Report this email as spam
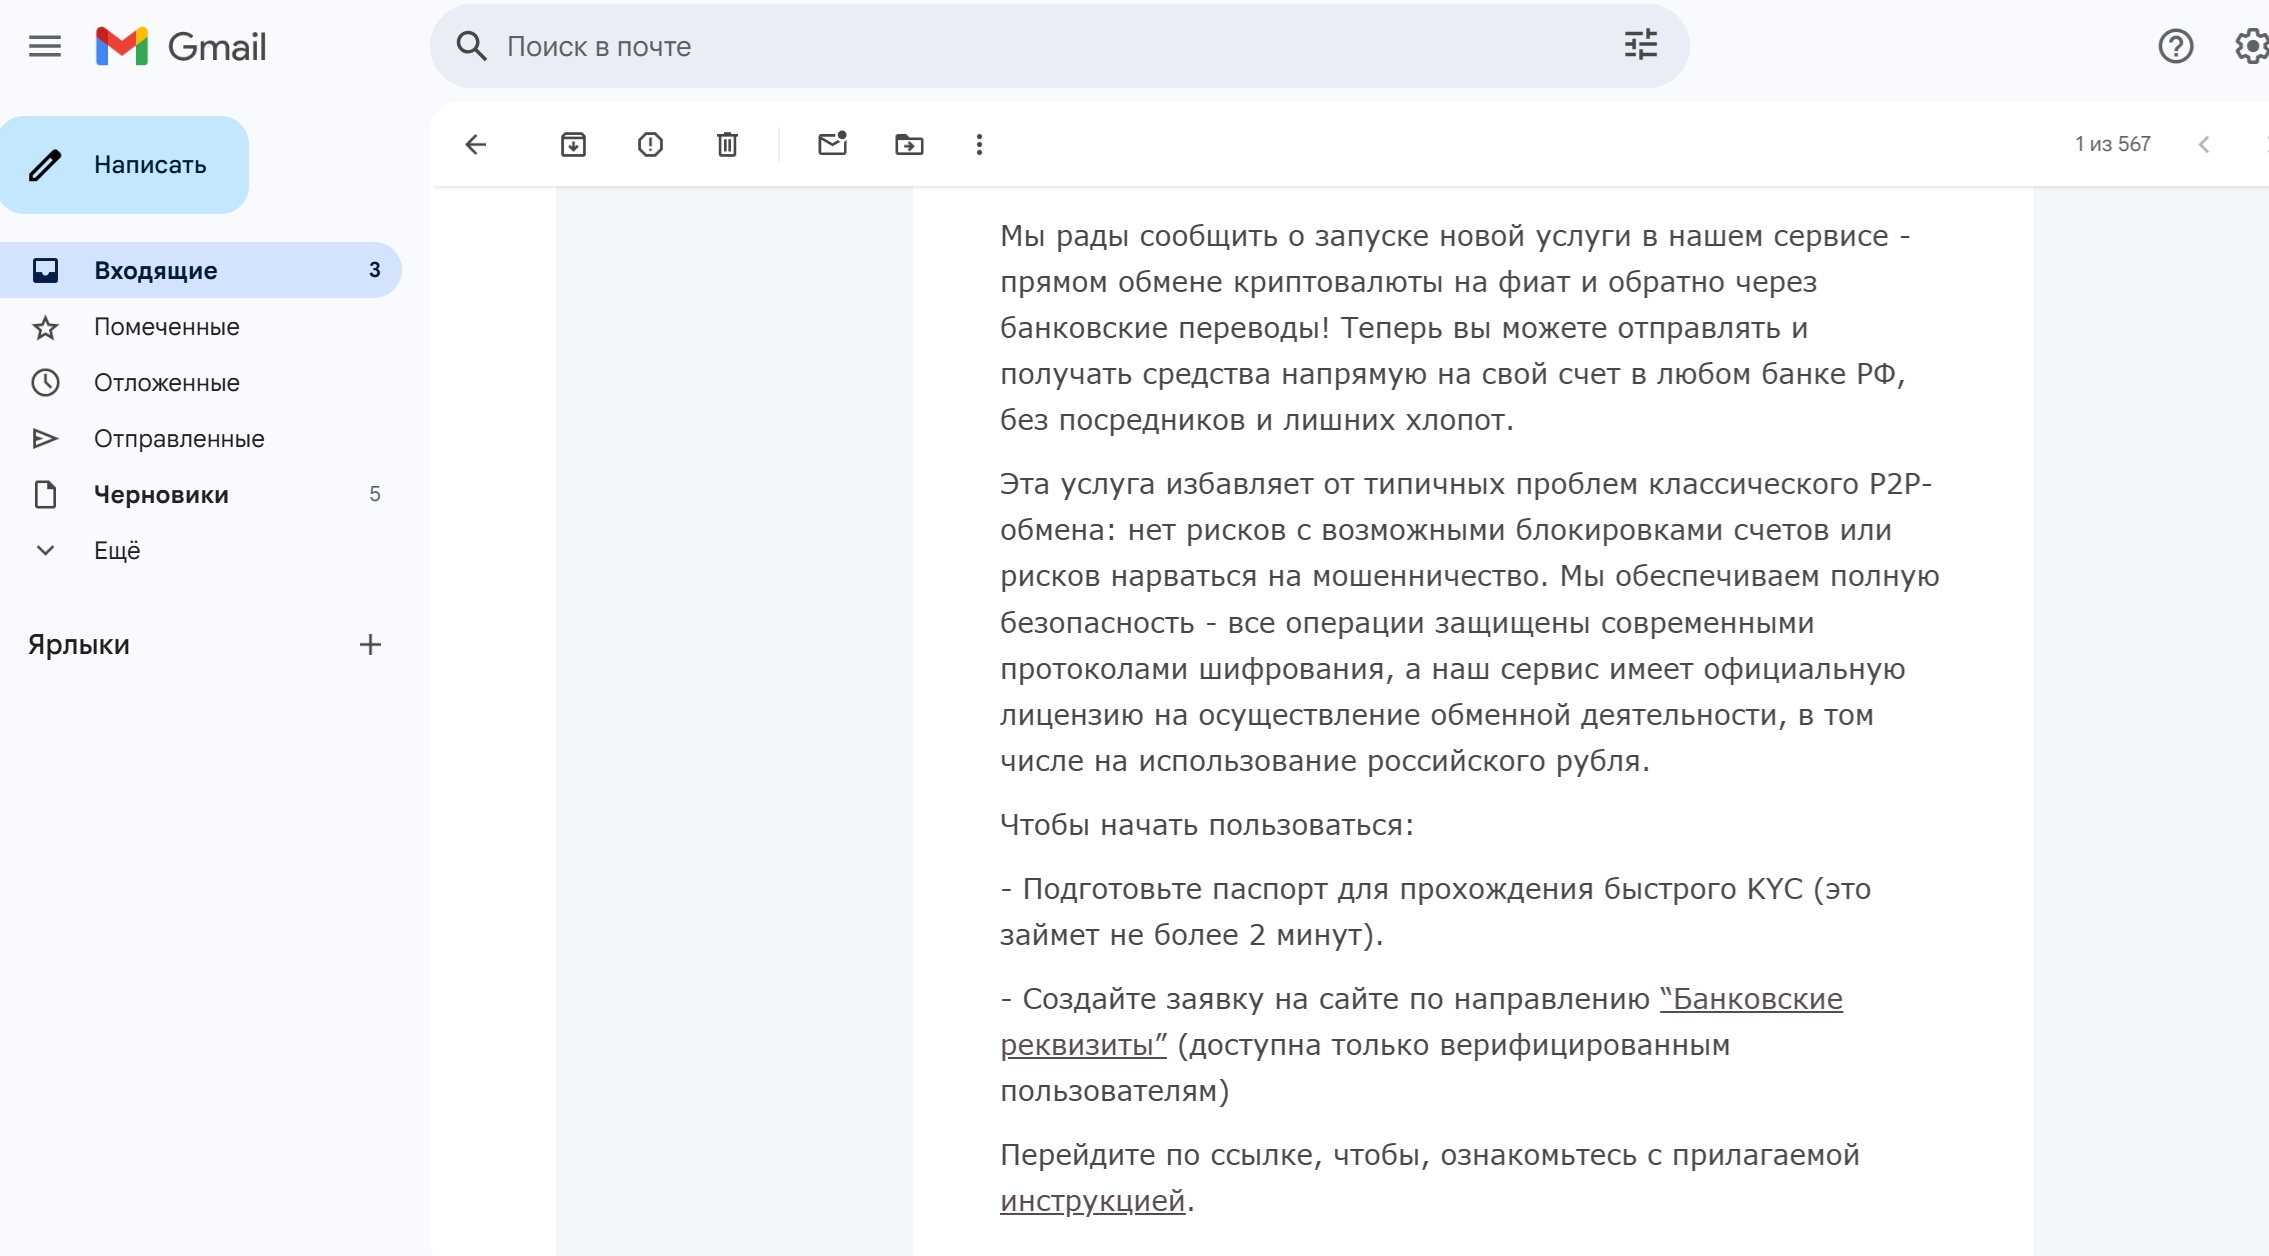Image resolution: width=2269 pixels, height=1256 pixels. pos(650,145)
